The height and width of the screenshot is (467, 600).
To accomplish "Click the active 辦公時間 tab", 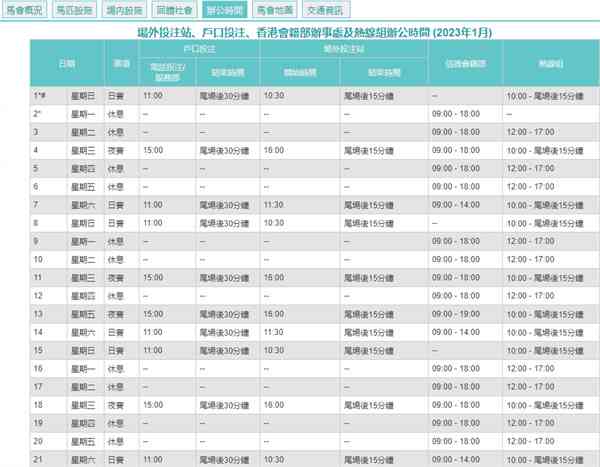I will coord(222,11).
